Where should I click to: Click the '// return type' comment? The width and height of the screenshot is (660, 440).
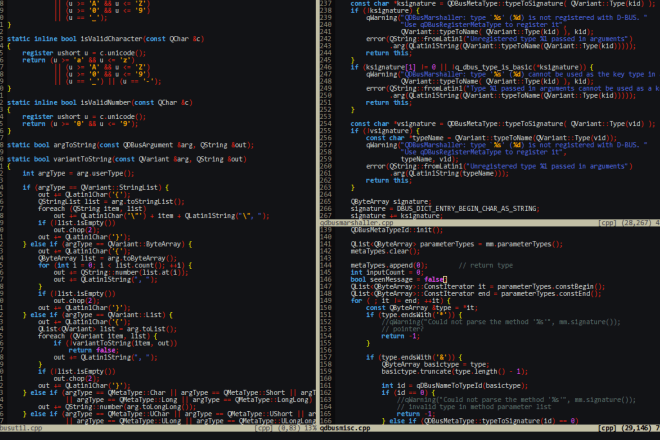point(486,265)
